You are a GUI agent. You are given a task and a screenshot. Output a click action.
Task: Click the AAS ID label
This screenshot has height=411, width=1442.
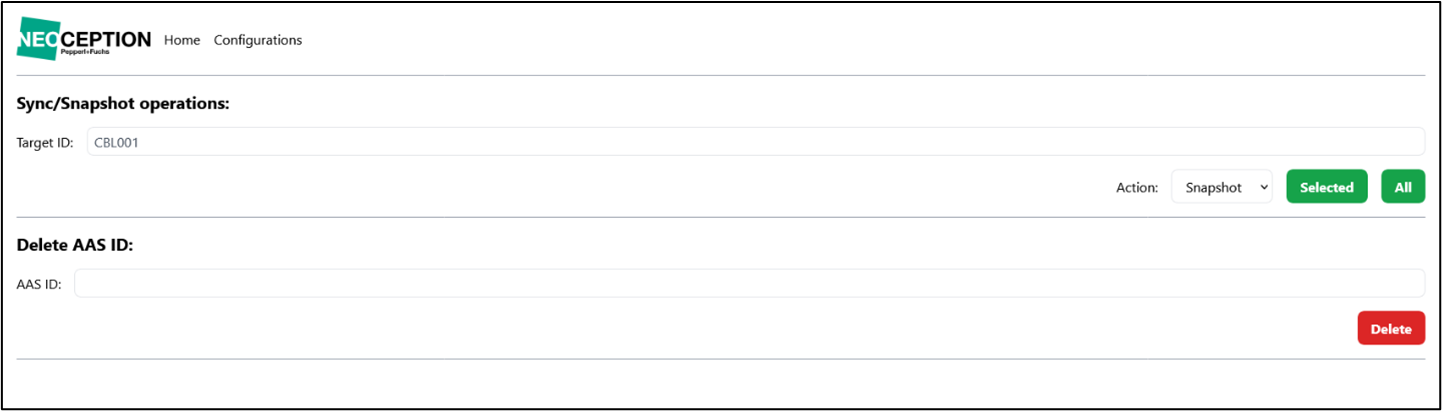tap(39, 284)
